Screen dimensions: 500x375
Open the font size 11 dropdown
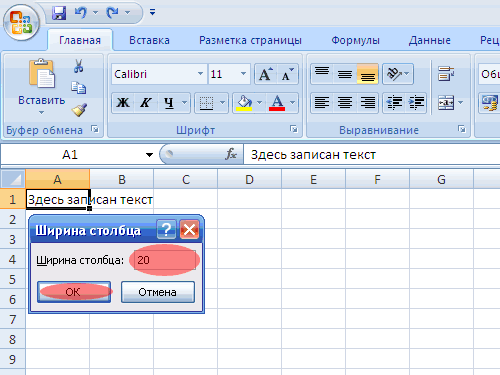(243, 74)
